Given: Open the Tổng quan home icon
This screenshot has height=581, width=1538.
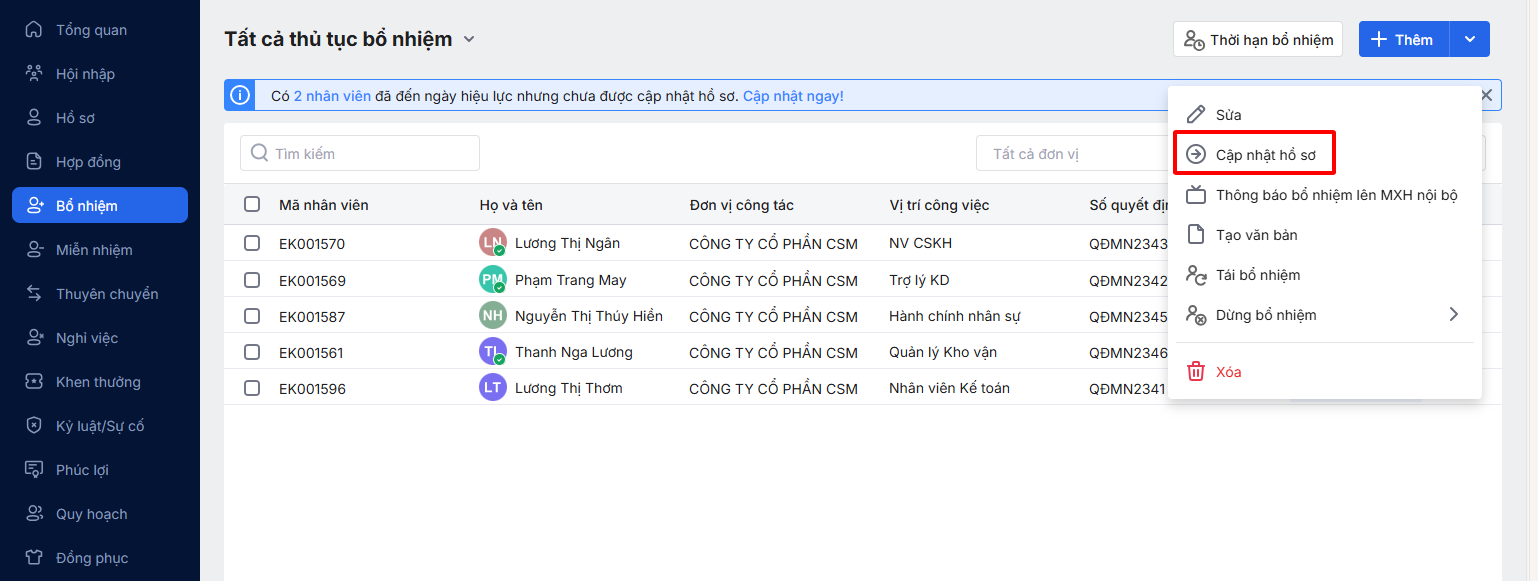Looking at the screenshot, I should (35, 30).
